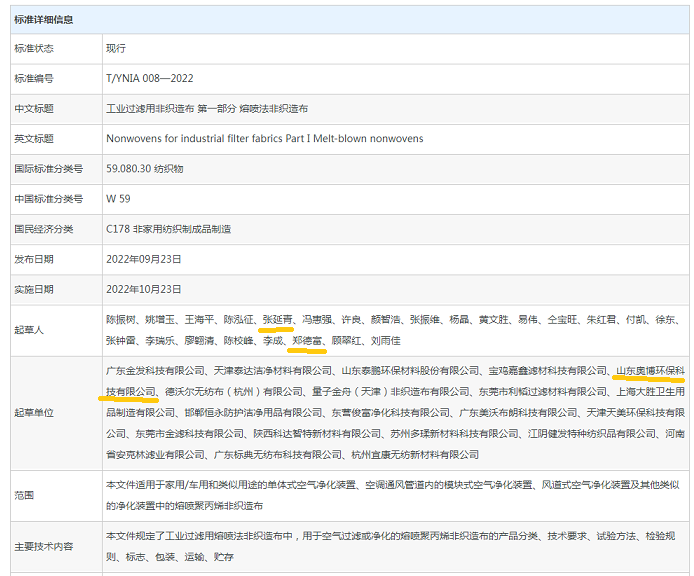Image resolution: width=694 pixels, height=576 pixels.
Task: Click the underlined company 山东奥博环保科技有限公司
Action: click(x=650, y=371)
